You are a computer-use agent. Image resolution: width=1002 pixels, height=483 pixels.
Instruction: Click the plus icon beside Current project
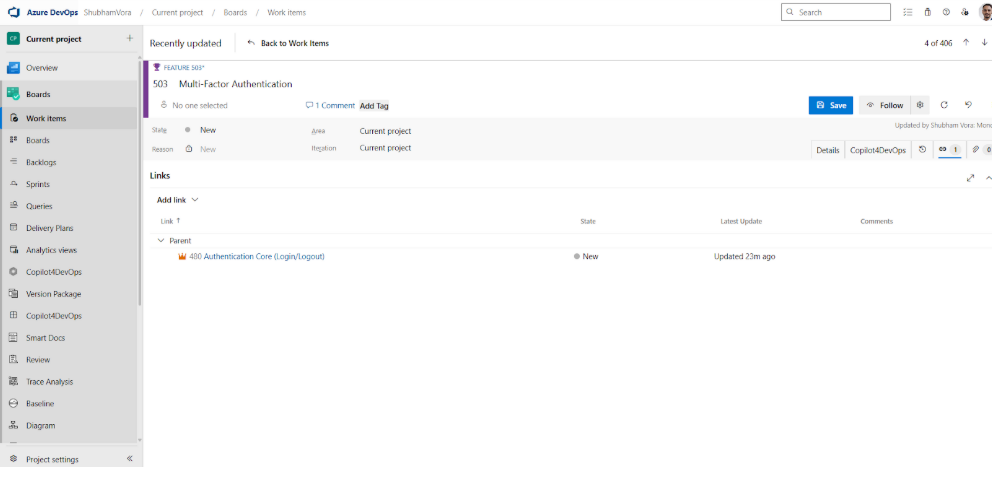click(x=129, y=39)
